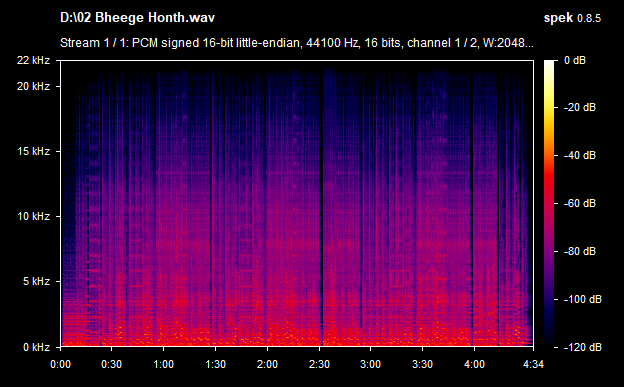Click the 5 kHz axis label
Image resolution: width=624 pixels, height=387 pixels.
36,281
